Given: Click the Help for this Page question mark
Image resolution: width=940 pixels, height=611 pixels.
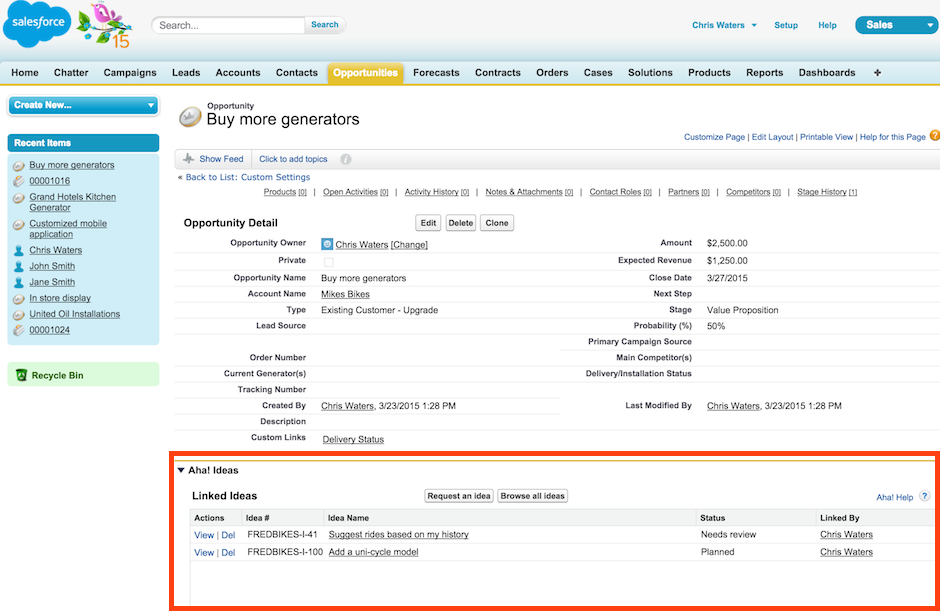Looking at the screenshot, I should [x=934, y=137].
